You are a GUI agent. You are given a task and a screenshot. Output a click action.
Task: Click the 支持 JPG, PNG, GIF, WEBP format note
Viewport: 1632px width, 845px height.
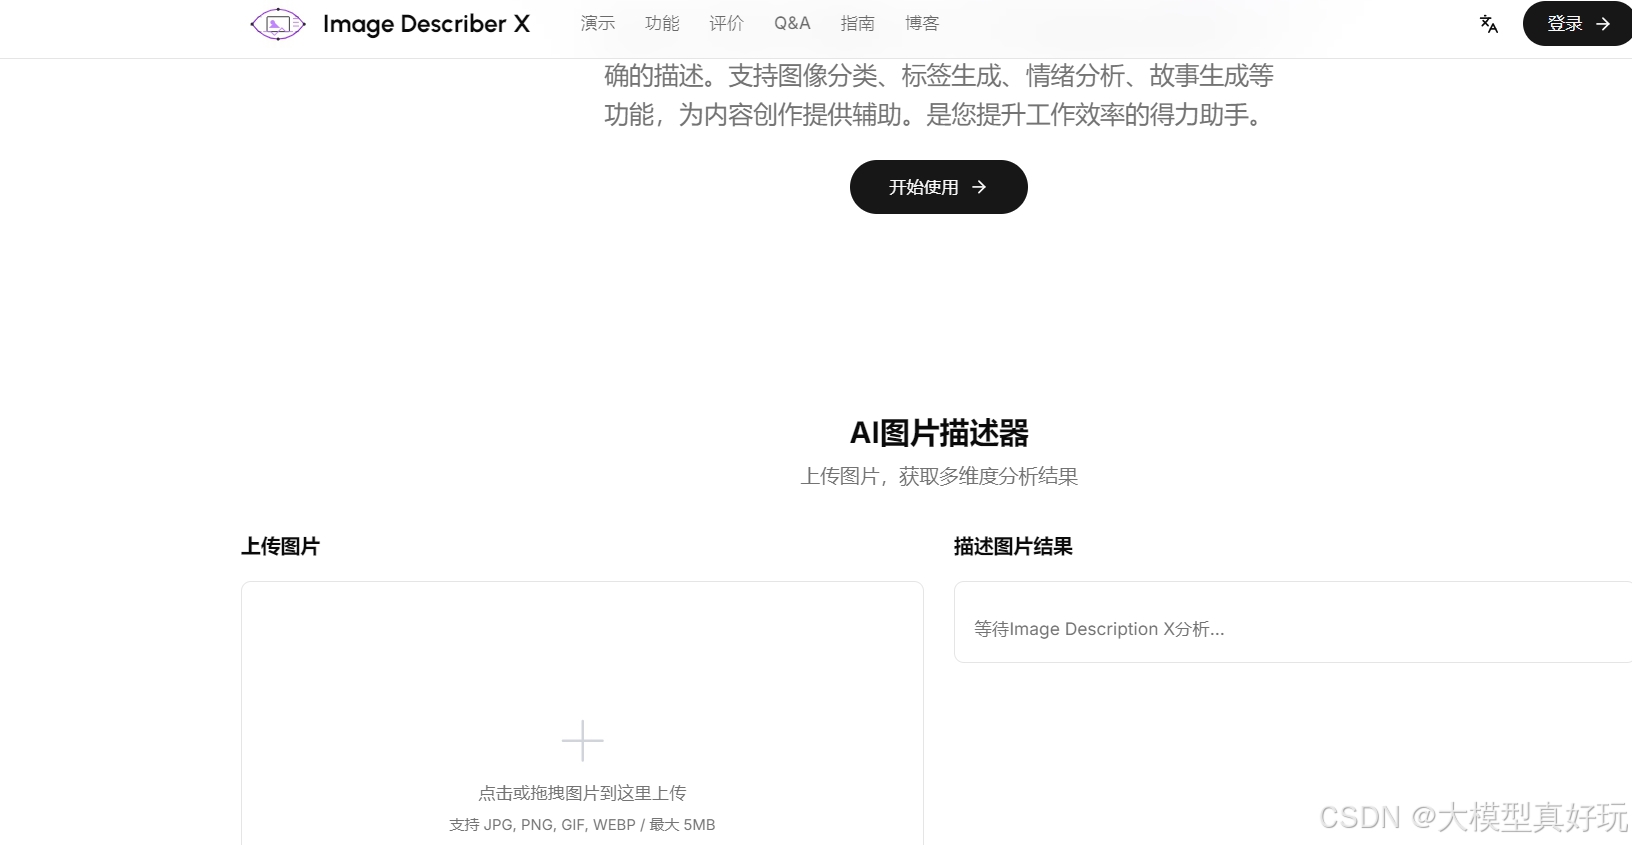pos(582,825)
